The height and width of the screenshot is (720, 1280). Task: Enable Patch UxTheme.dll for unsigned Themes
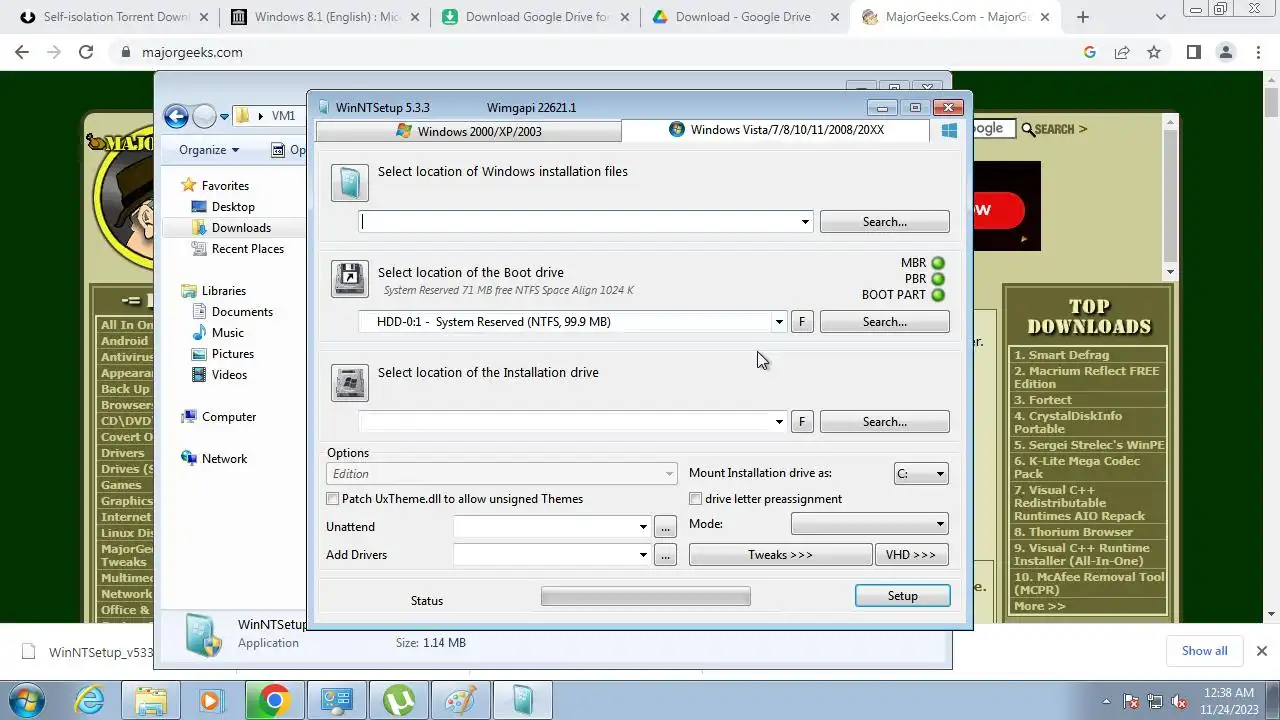click(333, 499)
